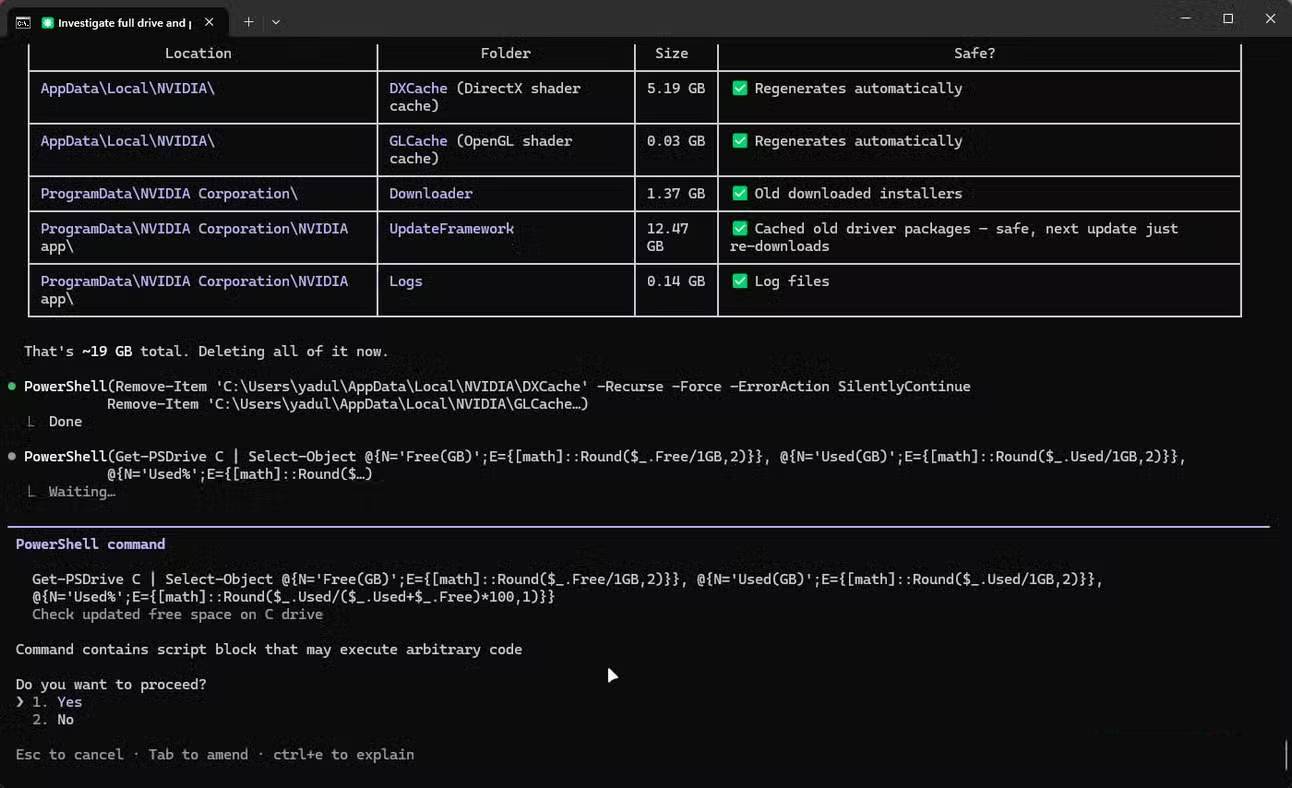The width and height of the screenshot is (1292, 788).
Task: Click 'Regenerates automatically' in the DXCache row
Action: [x=858, y=88]
